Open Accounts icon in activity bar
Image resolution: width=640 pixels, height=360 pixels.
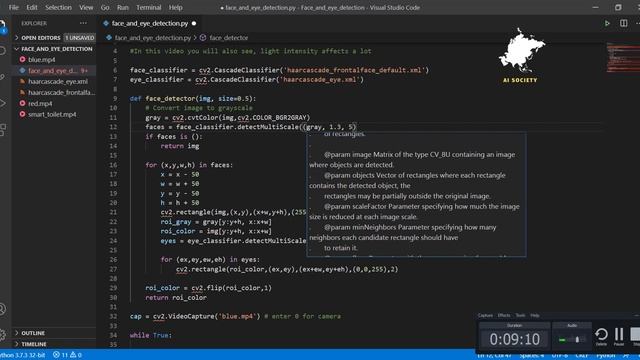pos(2,309)
